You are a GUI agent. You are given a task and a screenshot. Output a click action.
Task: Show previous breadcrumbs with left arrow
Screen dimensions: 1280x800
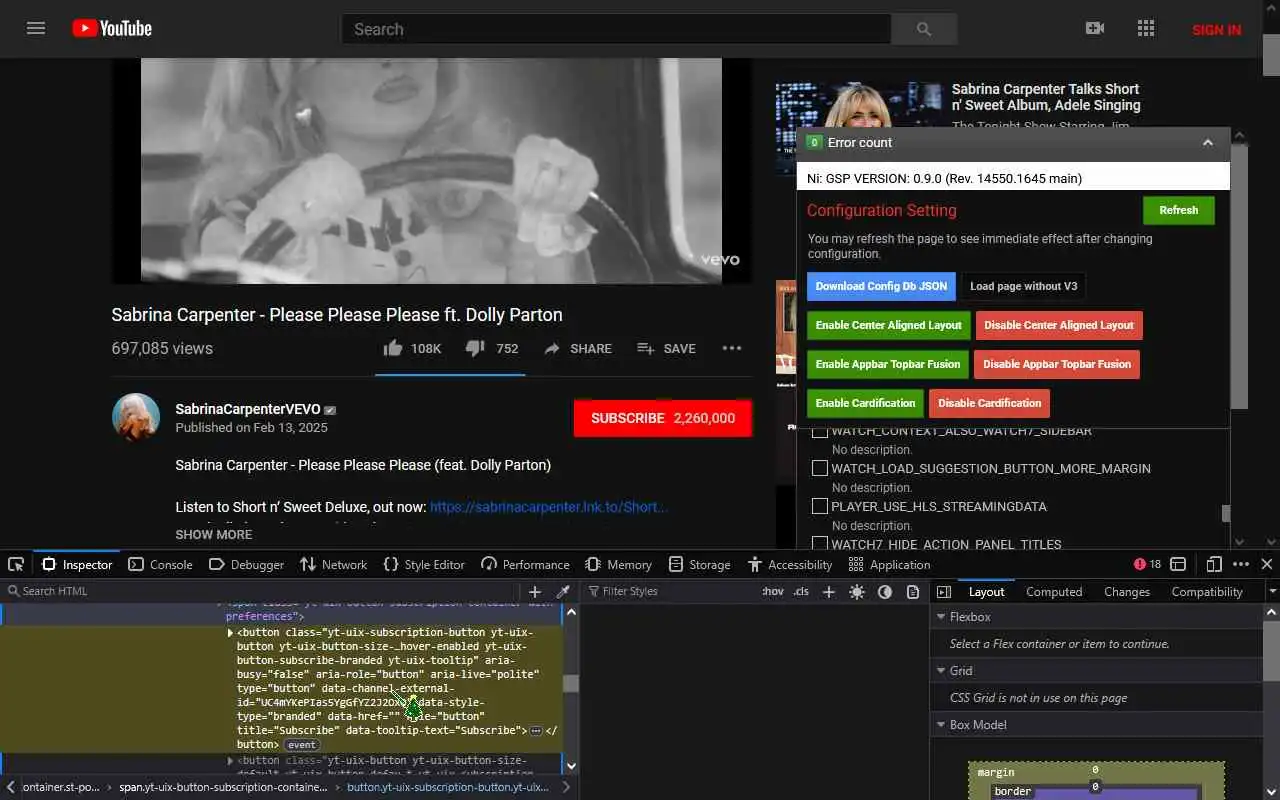[10, 787]
